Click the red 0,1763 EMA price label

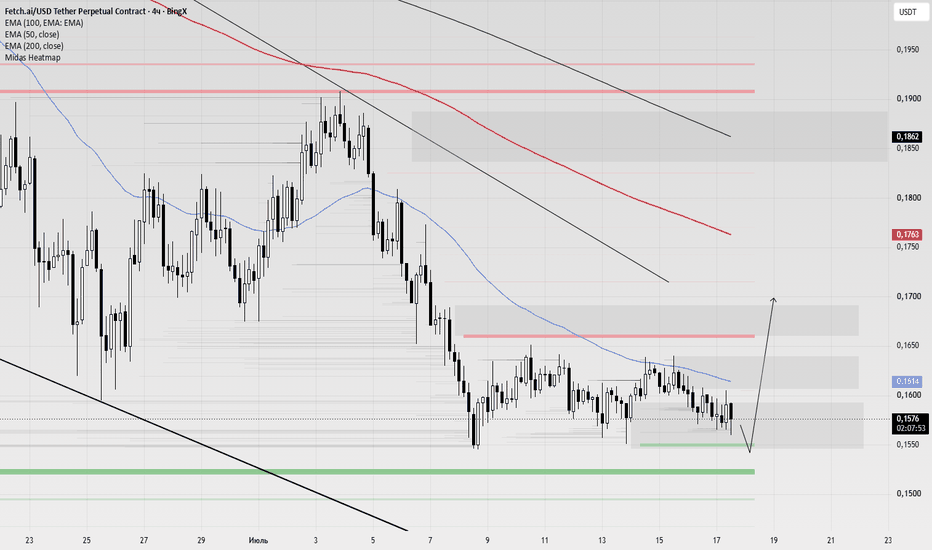tap(908, 235)
